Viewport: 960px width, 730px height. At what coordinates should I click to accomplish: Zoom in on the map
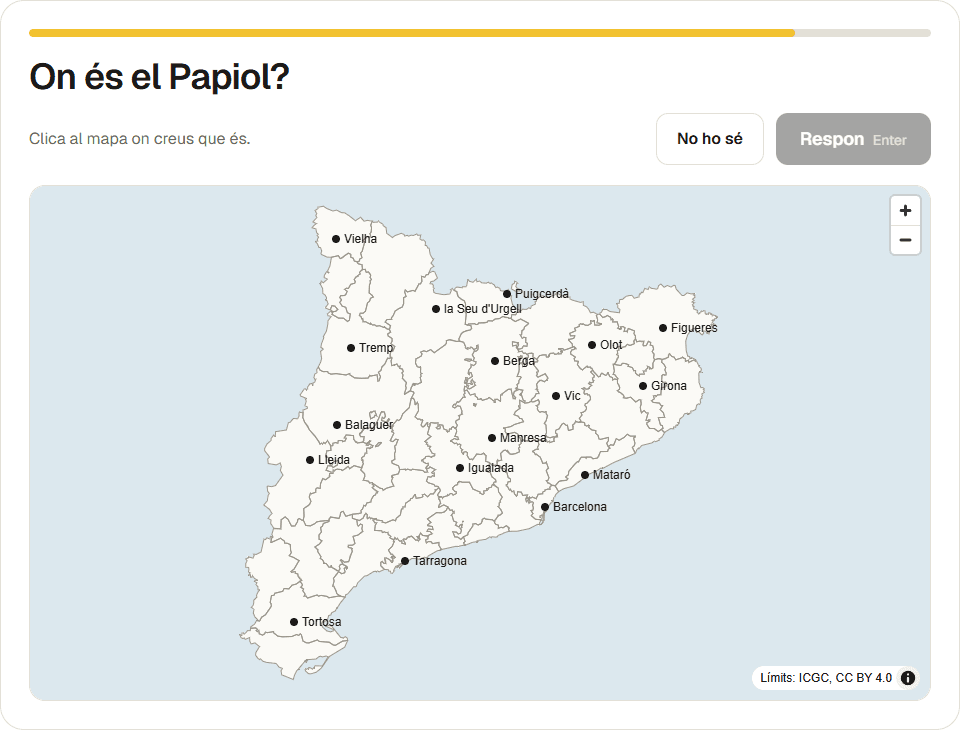(x=905, y=211)
